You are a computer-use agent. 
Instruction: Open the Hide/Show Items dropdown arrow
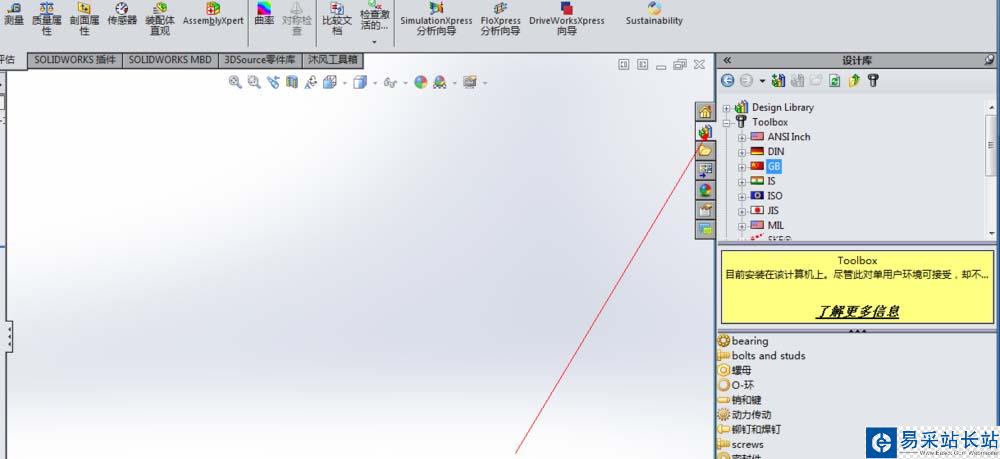click(x=406, y=83)
